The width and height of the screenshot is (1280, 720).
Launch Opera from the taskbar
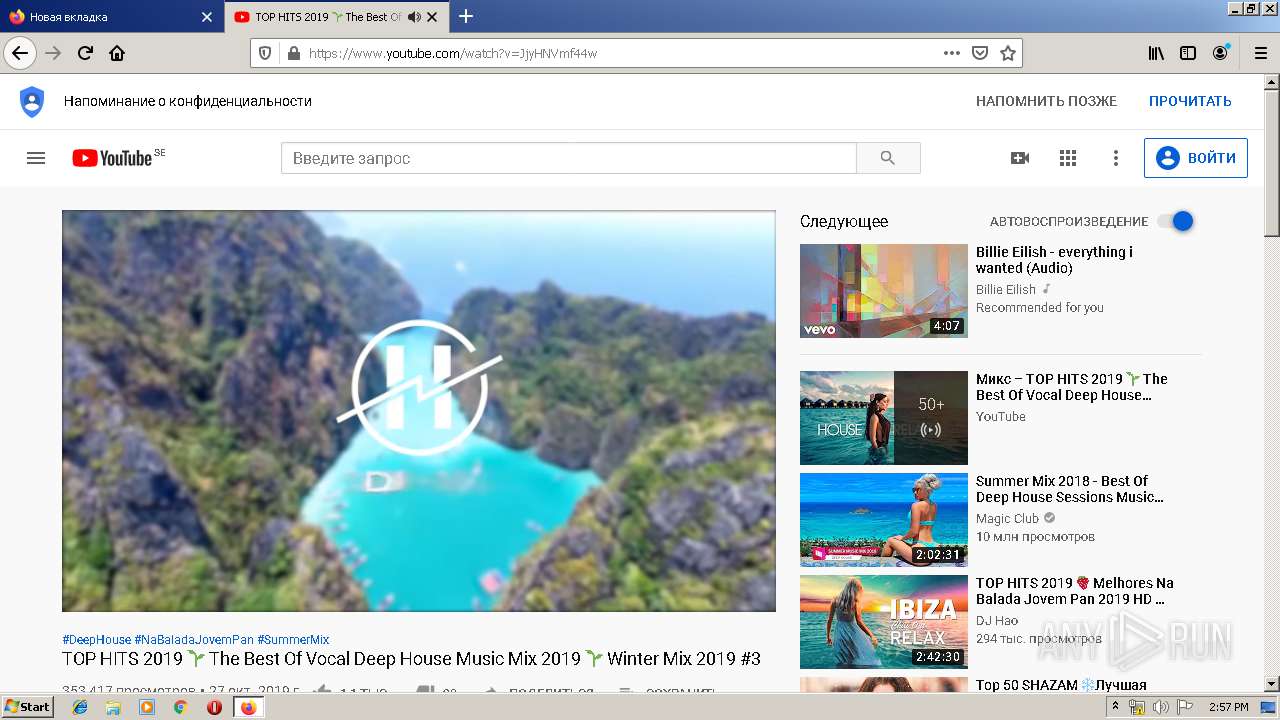214,706
